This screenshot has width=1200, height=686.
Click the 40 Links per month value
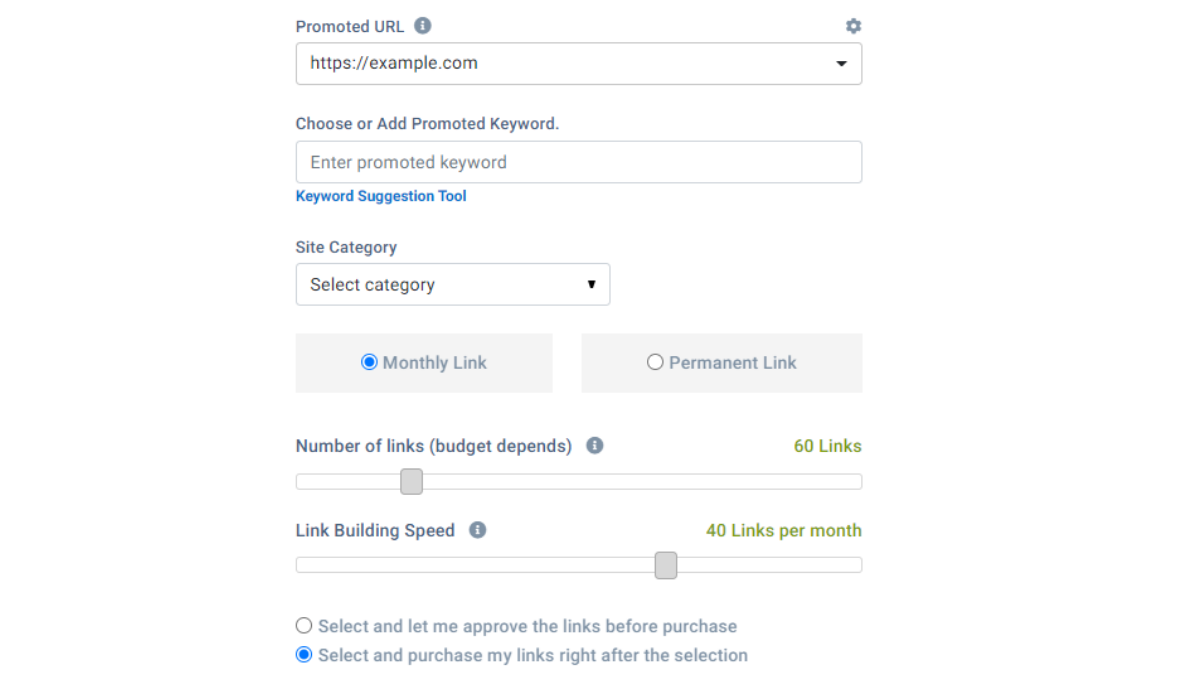[x=783, y=530]
